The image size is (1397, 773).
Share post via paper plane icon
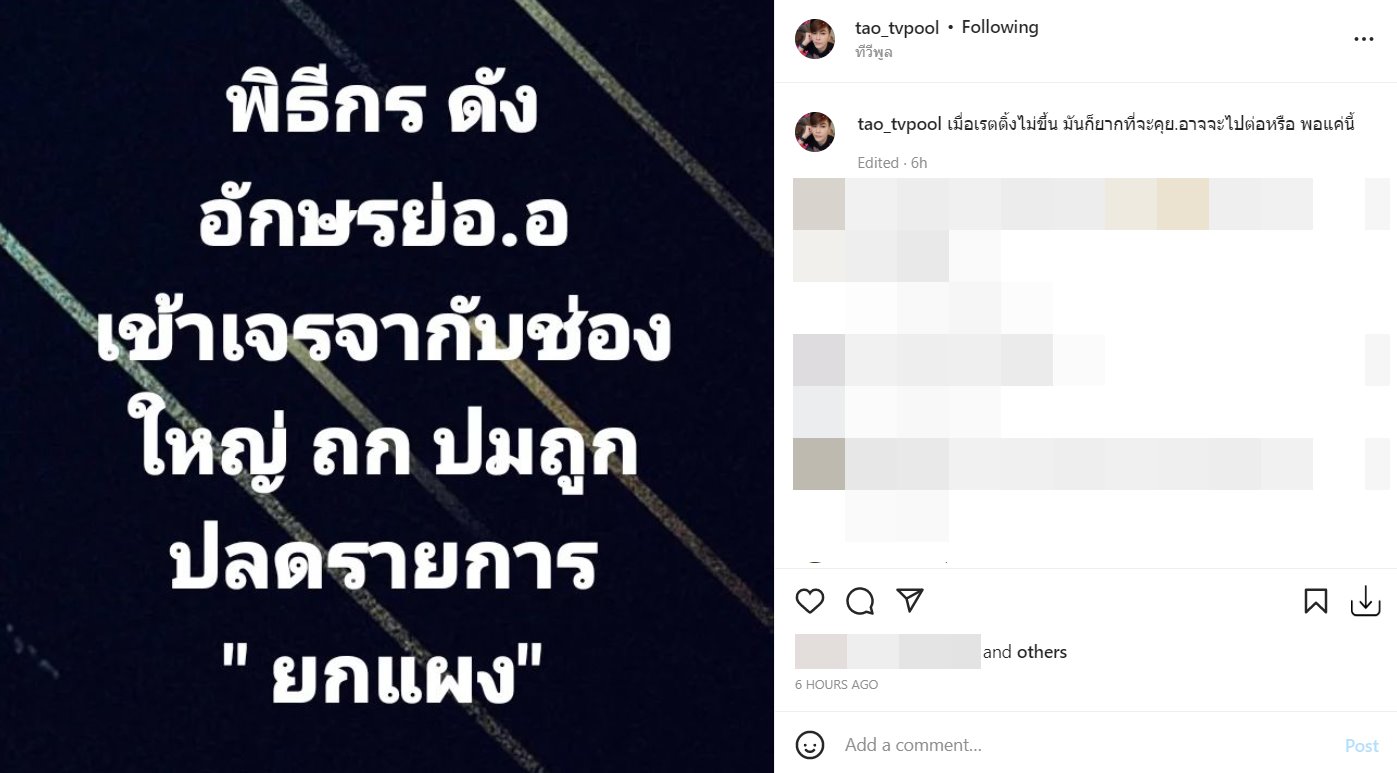(910, 600)
